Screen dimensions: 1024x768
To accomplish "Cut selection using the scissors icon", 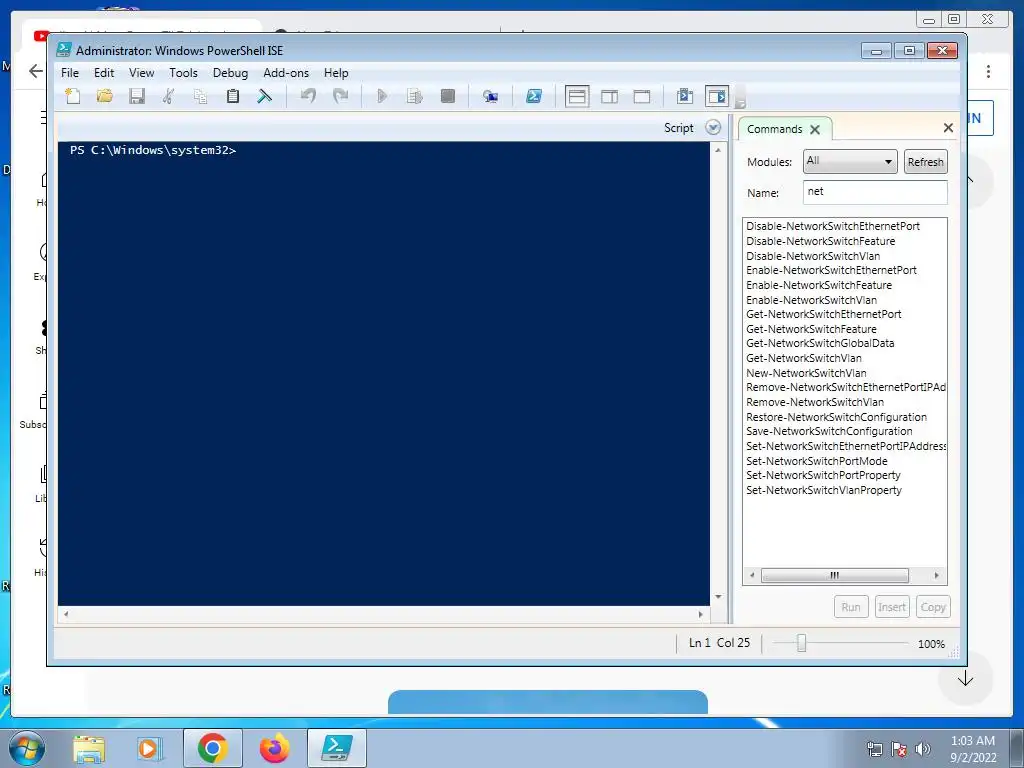I will pos(168,97).
